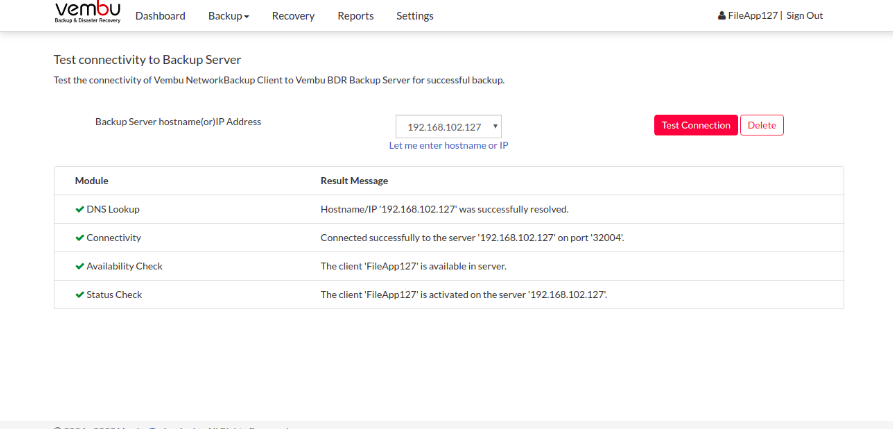Click the Test connectivity to Backup Server heading
This screenshot has height=429, width=893.
[148, 60]
